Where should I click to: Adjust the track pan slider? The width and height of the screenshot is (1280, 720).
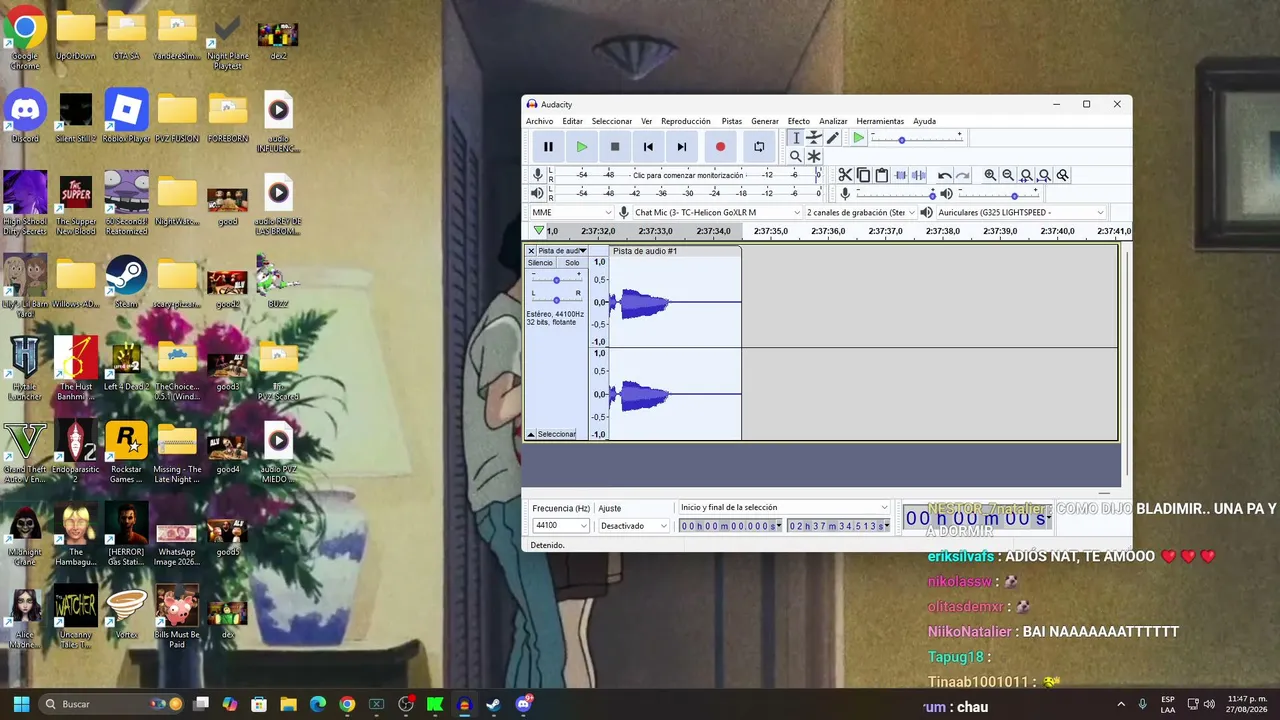[556, 298]
